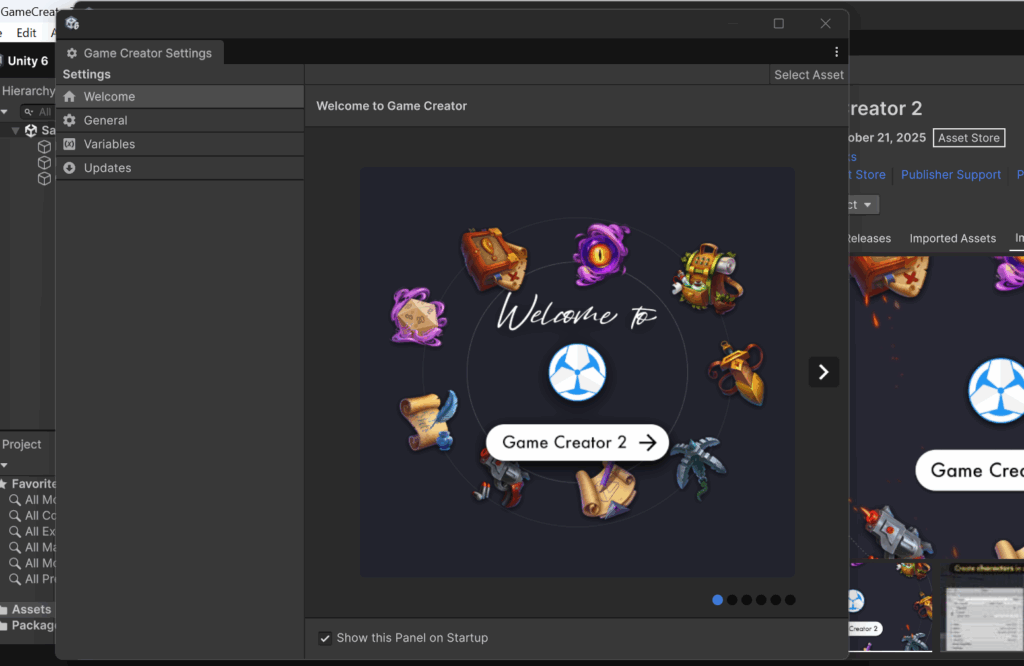Select the last slide pagination dot
Image resolution: width=1024 pixels, height=666 pixels.
coord(790,600)
